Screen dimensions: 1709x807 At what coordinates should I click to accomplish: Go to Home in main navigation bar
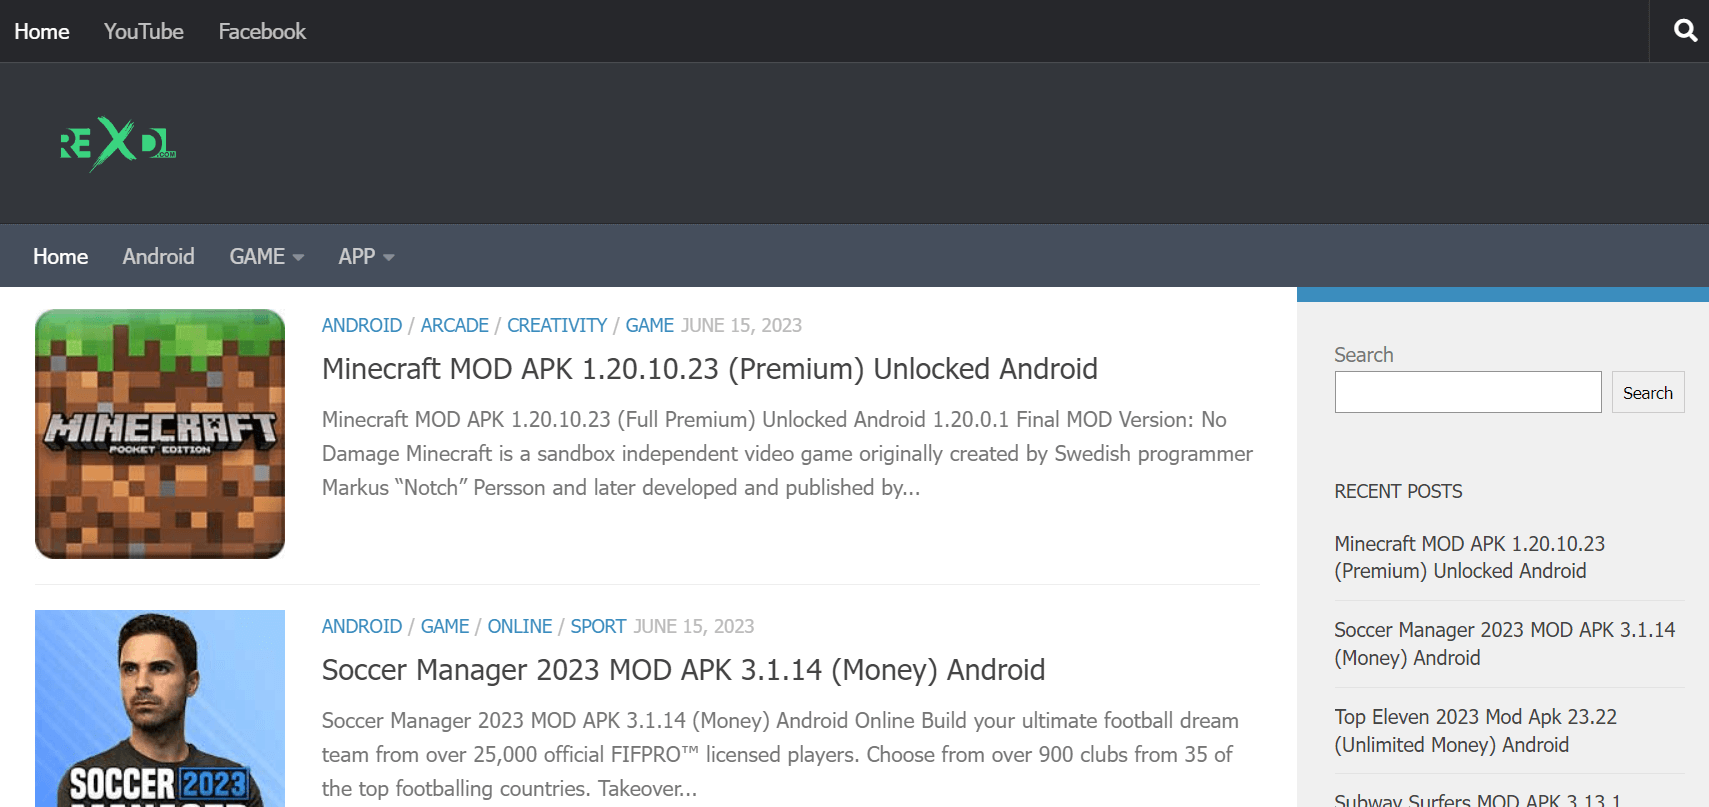point(61,257)
